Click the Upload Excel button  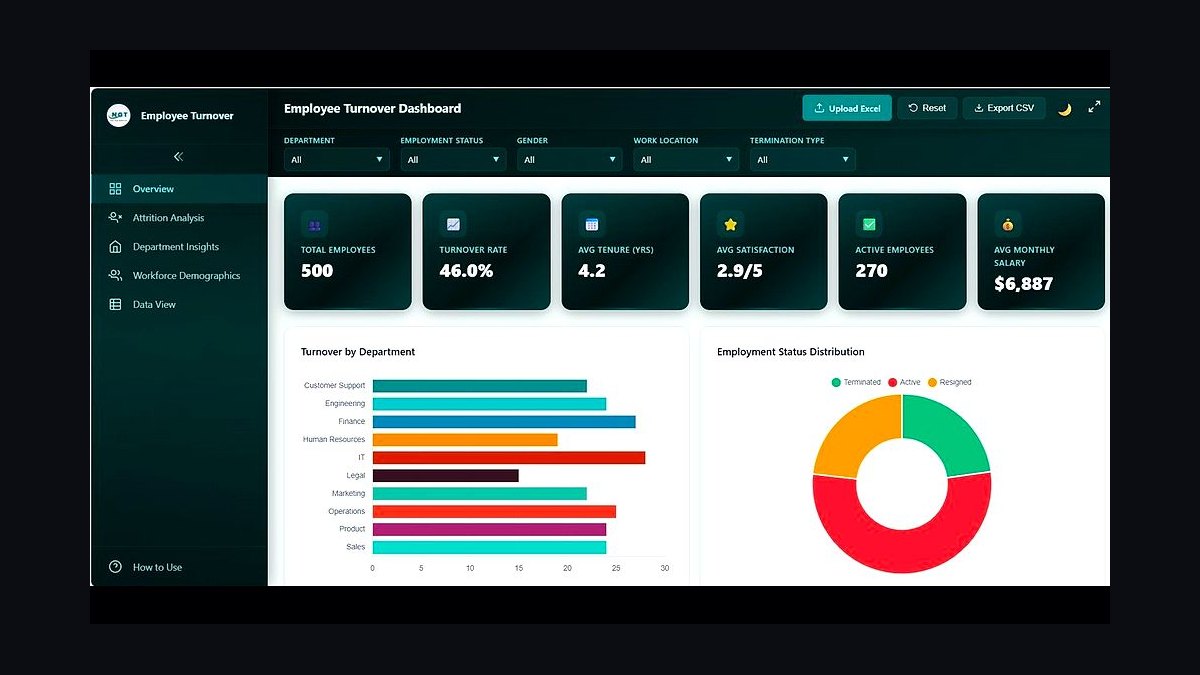[x=847, y=108]
